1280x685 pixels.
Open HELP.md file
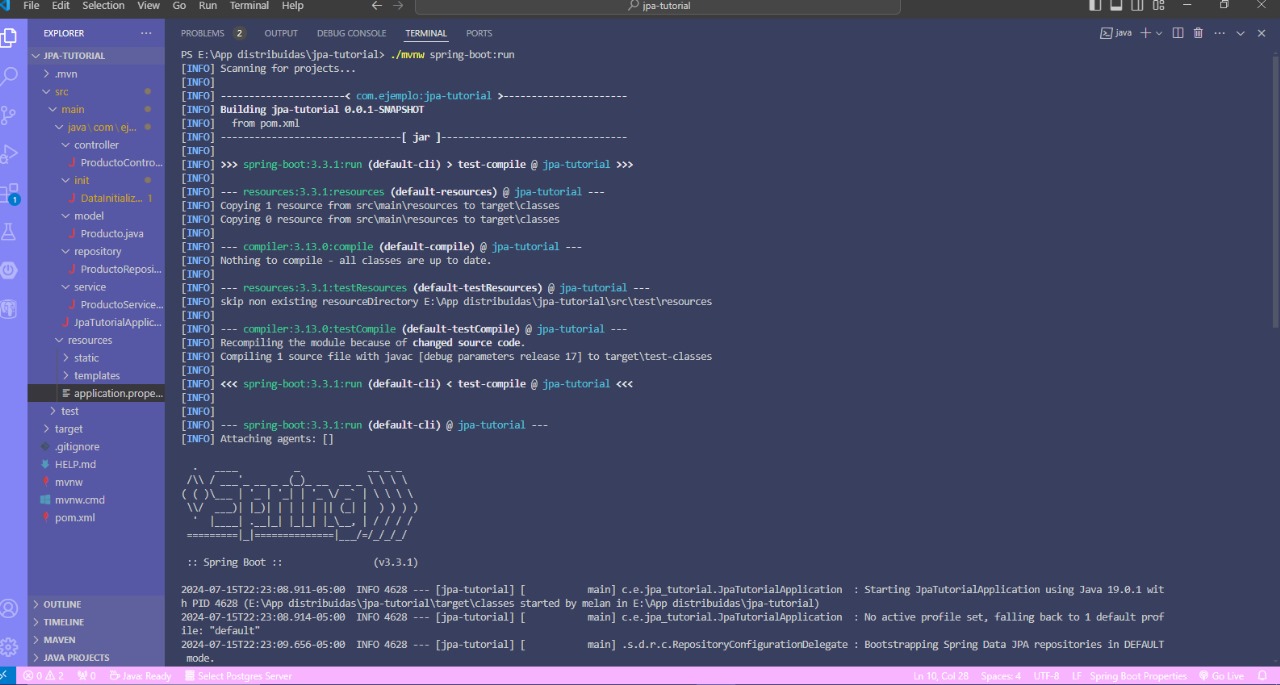click(96, 464)
